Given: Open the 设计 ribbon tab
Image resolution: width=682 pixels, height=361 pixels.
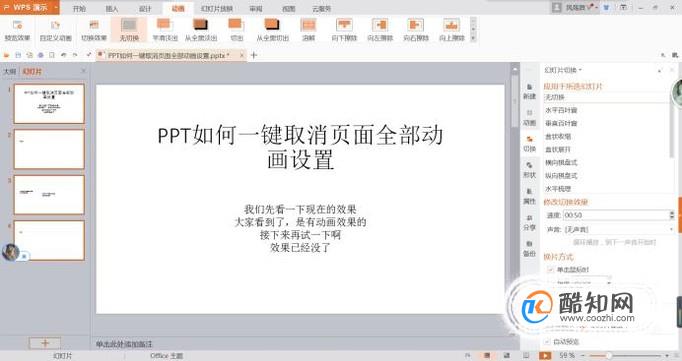Looking at the screenshot, I should (145, 8).
